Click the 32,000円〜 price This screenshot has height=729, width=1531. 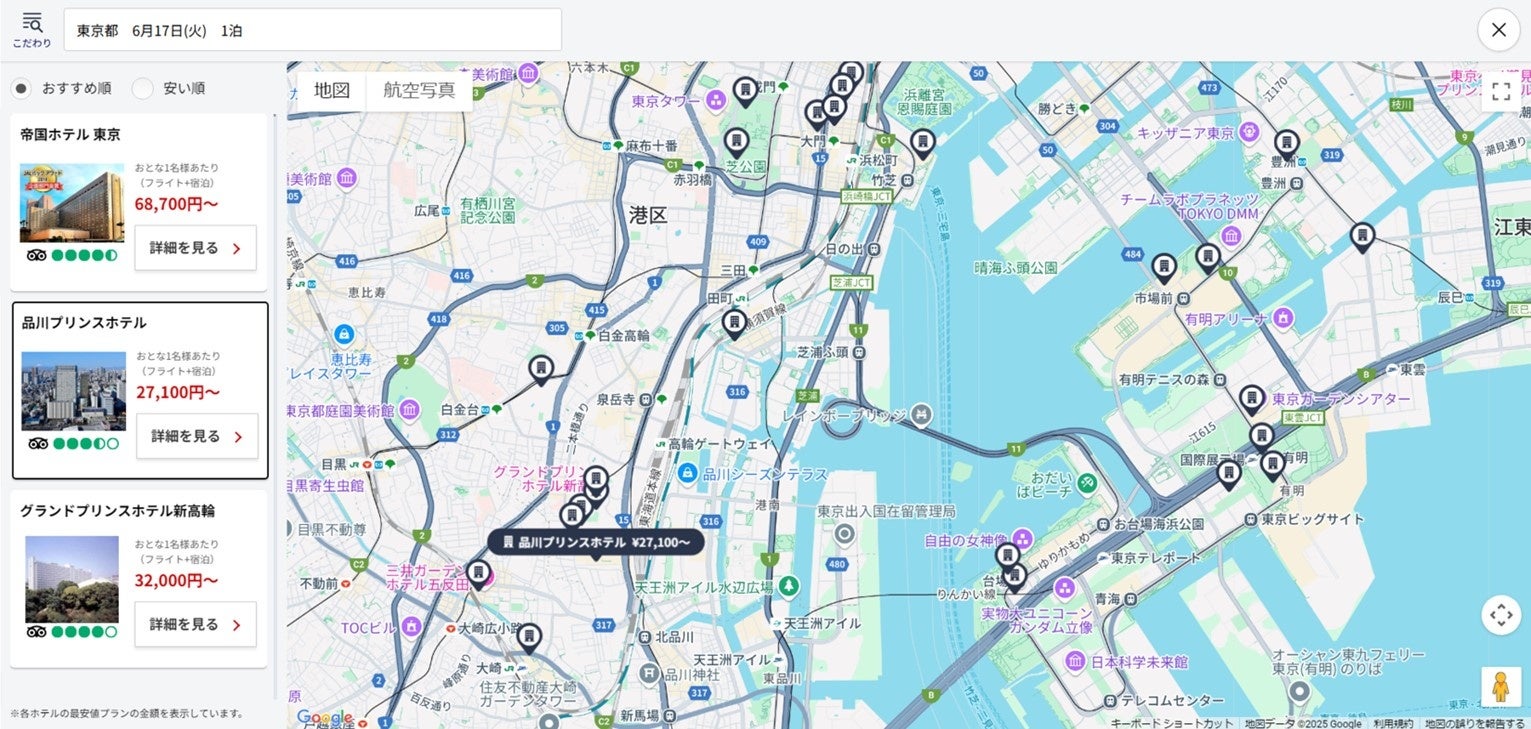tap(177, 580)
